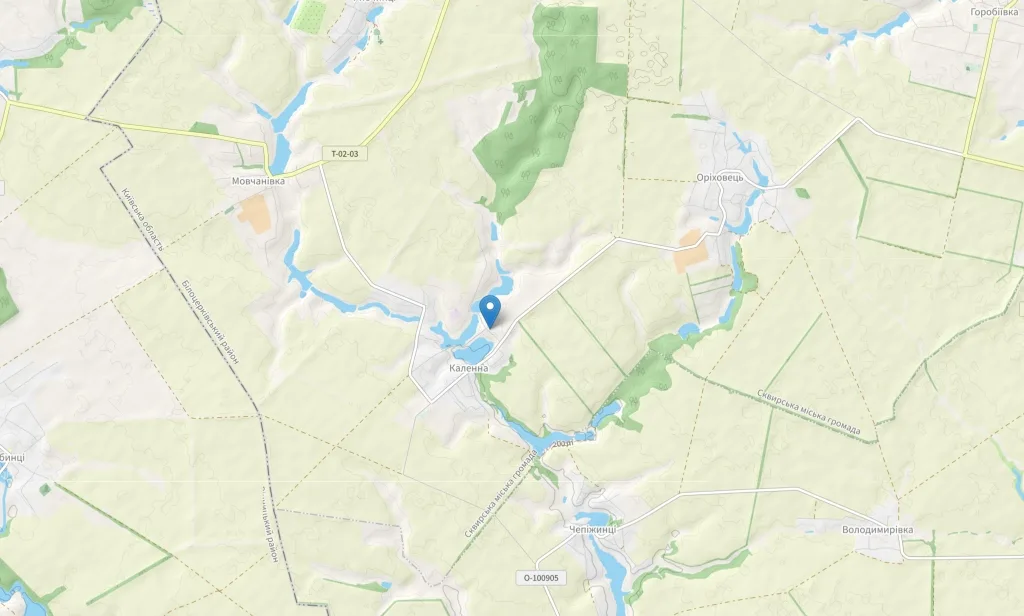Click the blue pond above Каленна label

pos(472,351)
